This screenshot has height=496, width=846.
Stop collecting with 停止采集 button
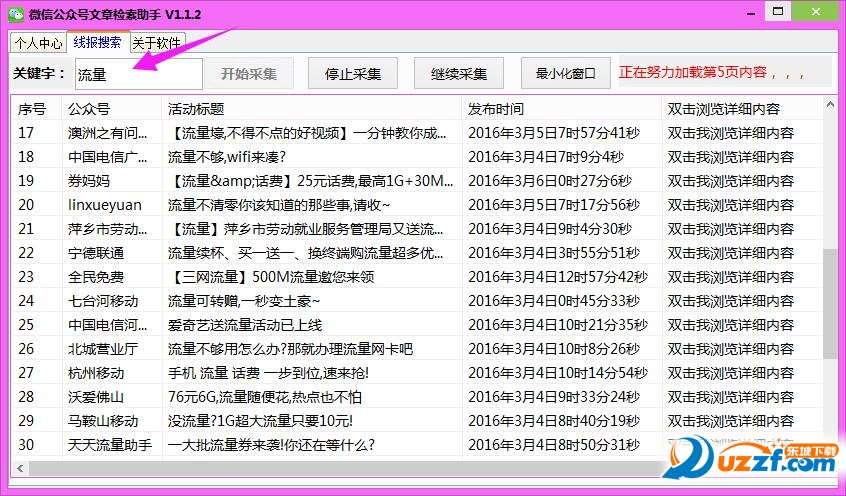tap(353, 73)
